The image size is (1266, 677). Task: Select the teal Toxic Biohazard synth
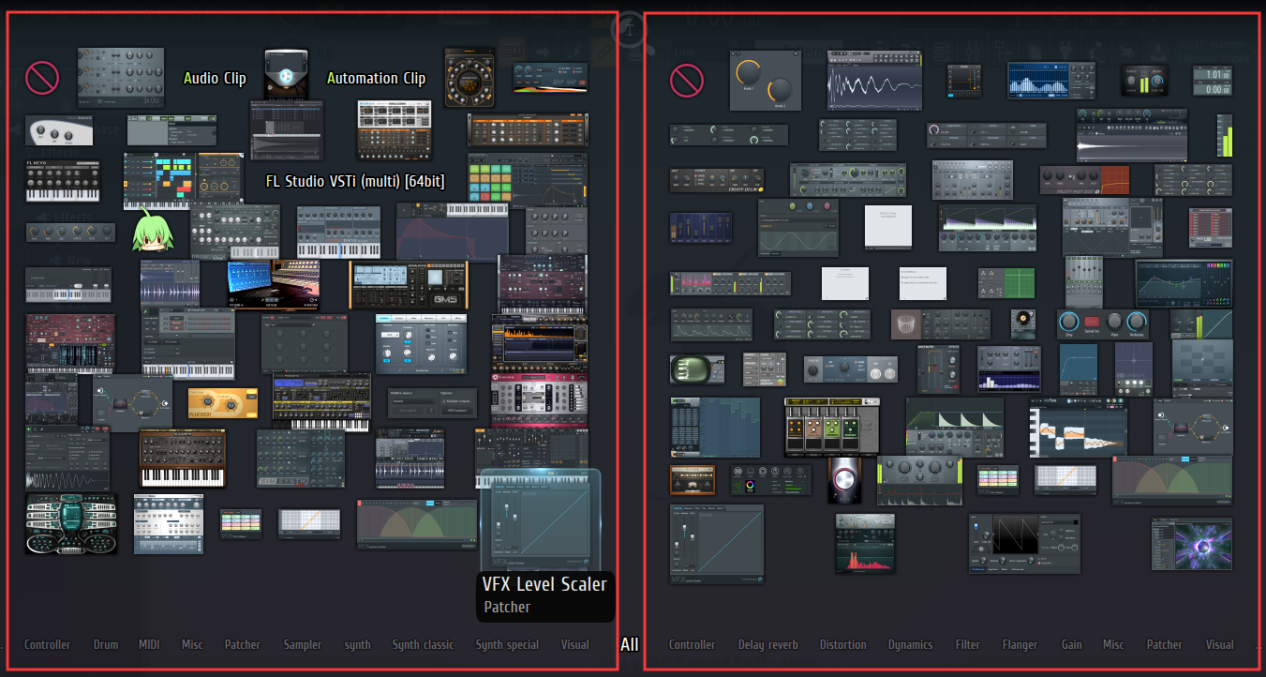coord(71,524)
